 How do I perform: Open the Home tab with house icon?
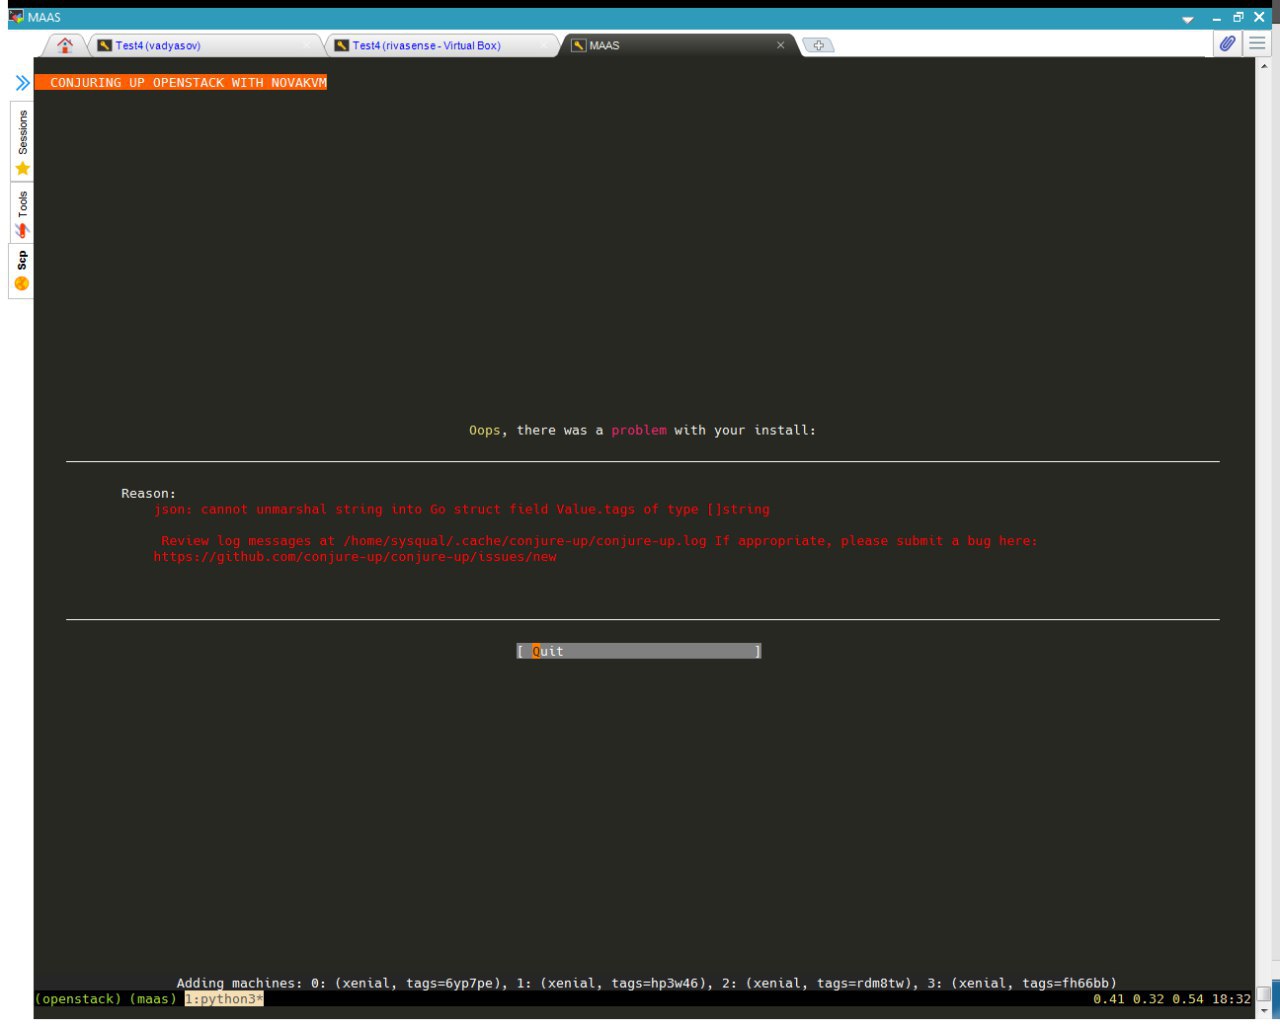(x=65, y=45)
